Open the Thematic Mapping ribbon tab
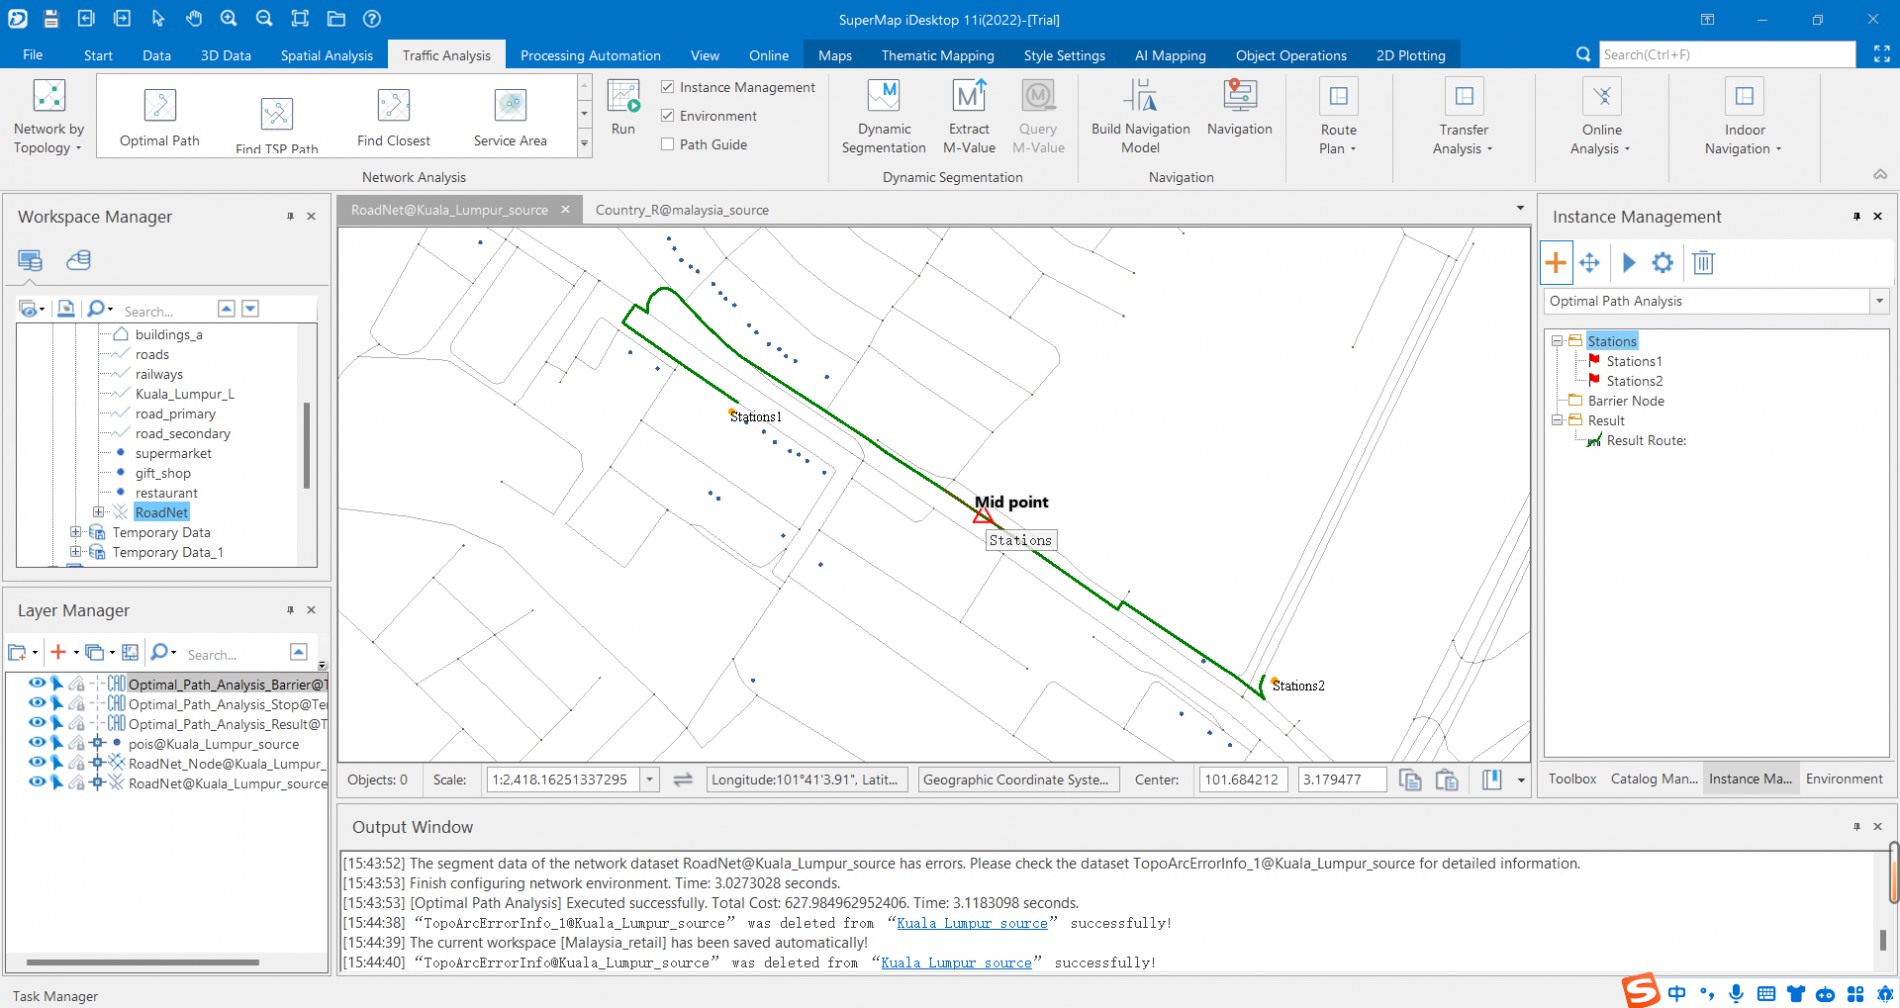 (937, 55)
